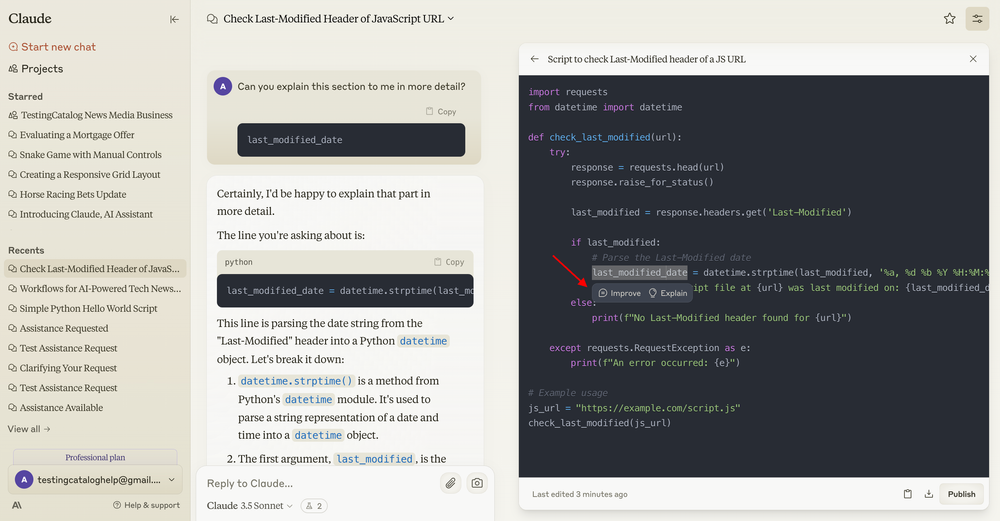
Task: Click Explain on the selected code
Action: coord(668,293)
